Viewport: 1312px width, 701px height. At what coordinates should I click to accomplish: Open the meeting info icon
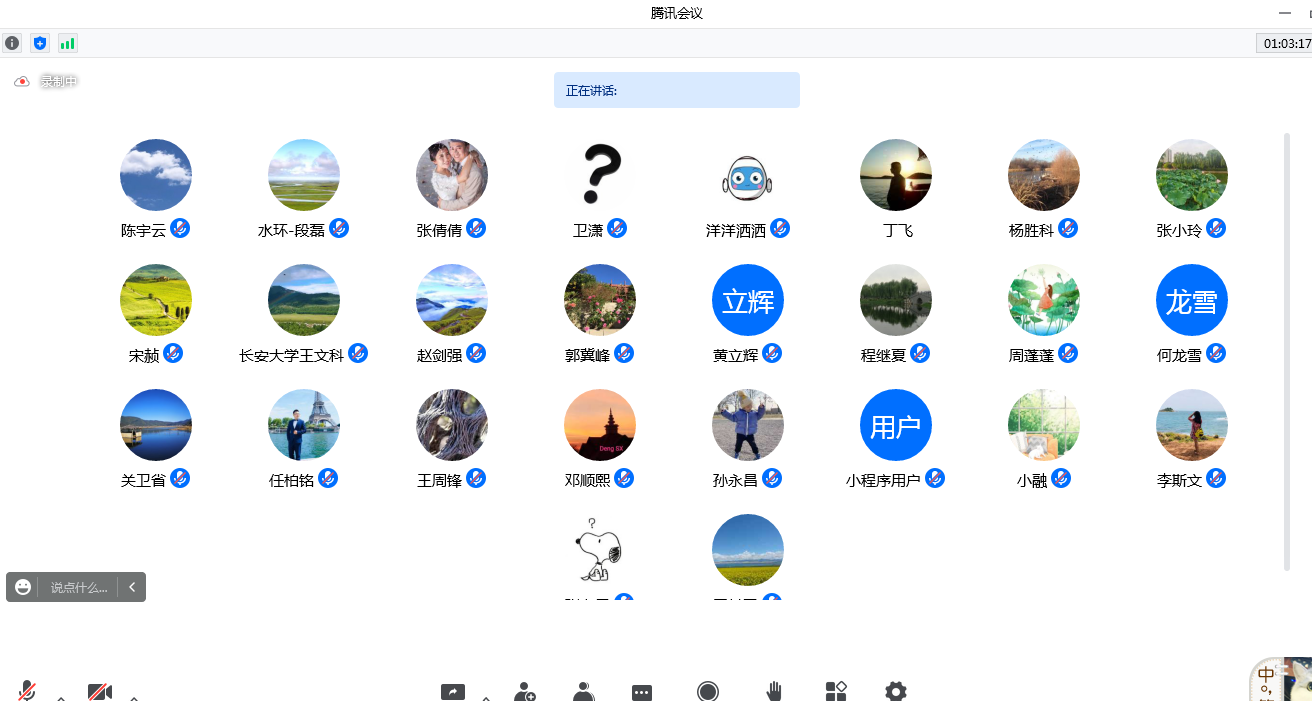12,43
